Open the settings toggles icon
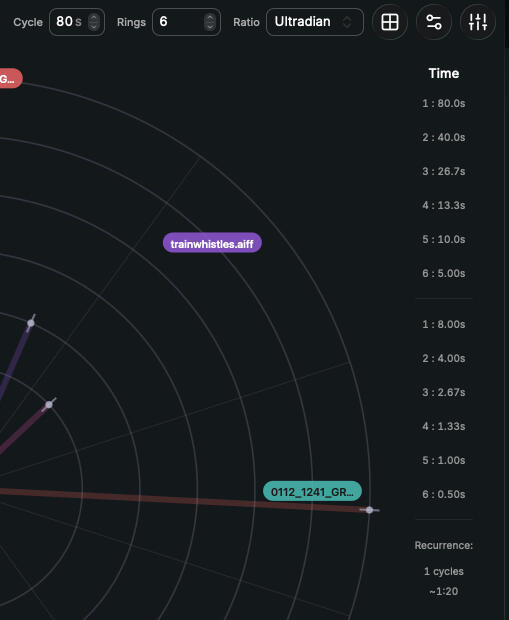The height and width of the screenshot is (620, 509). click(x=434, y=22)
